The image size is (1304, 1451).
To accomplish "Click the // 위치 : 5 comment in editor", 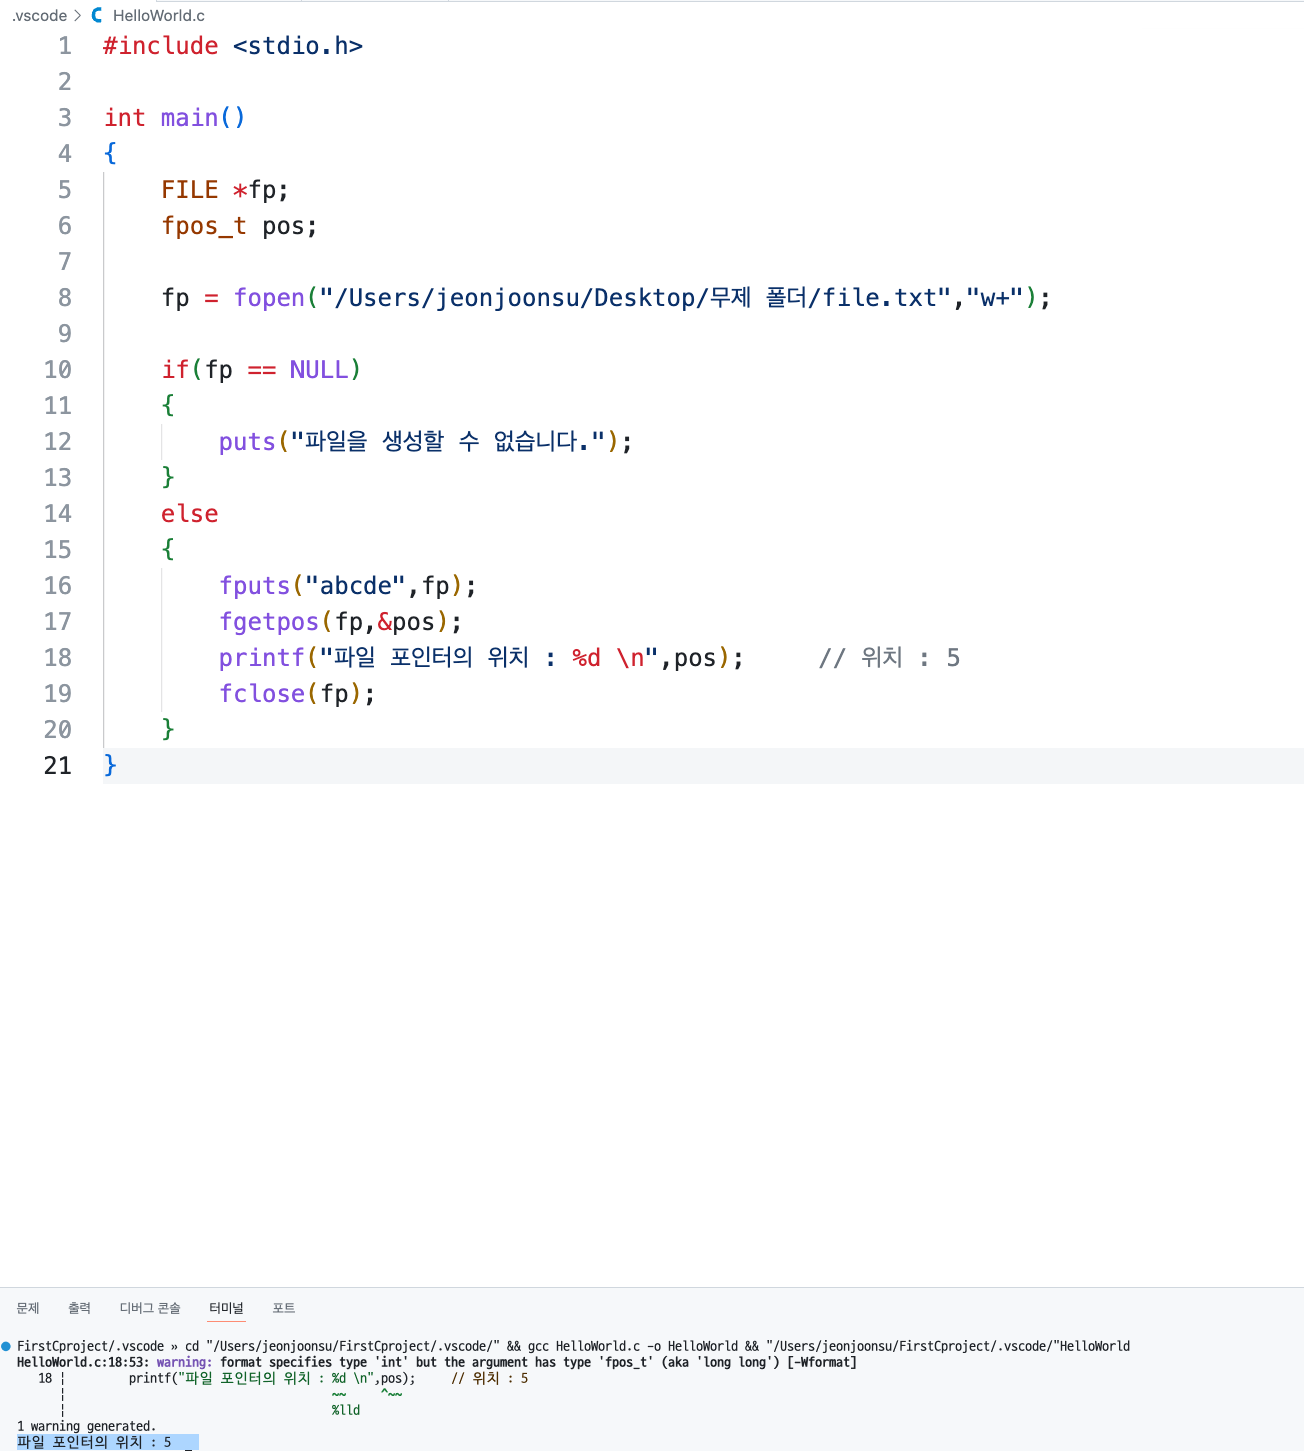I will click(x=889, y=658).
